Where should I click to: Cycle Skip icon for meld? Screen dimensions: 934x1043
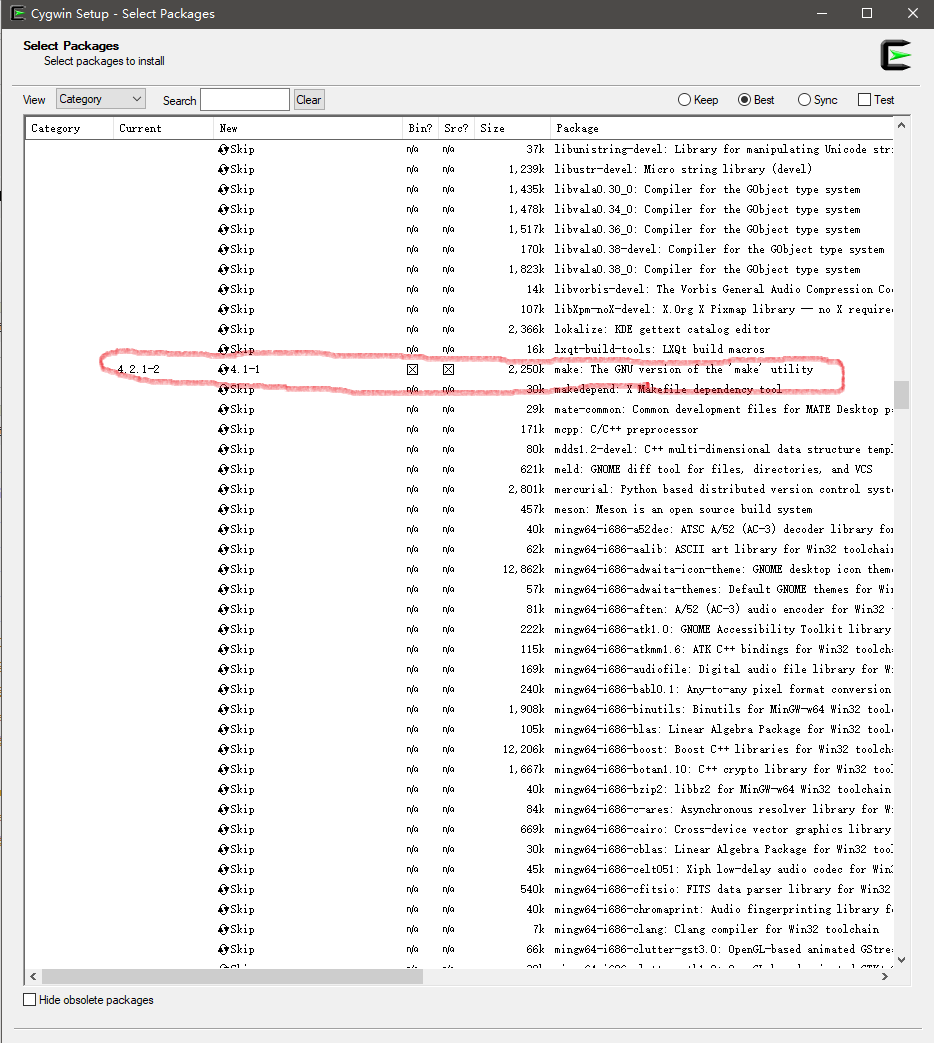point(224,469)
